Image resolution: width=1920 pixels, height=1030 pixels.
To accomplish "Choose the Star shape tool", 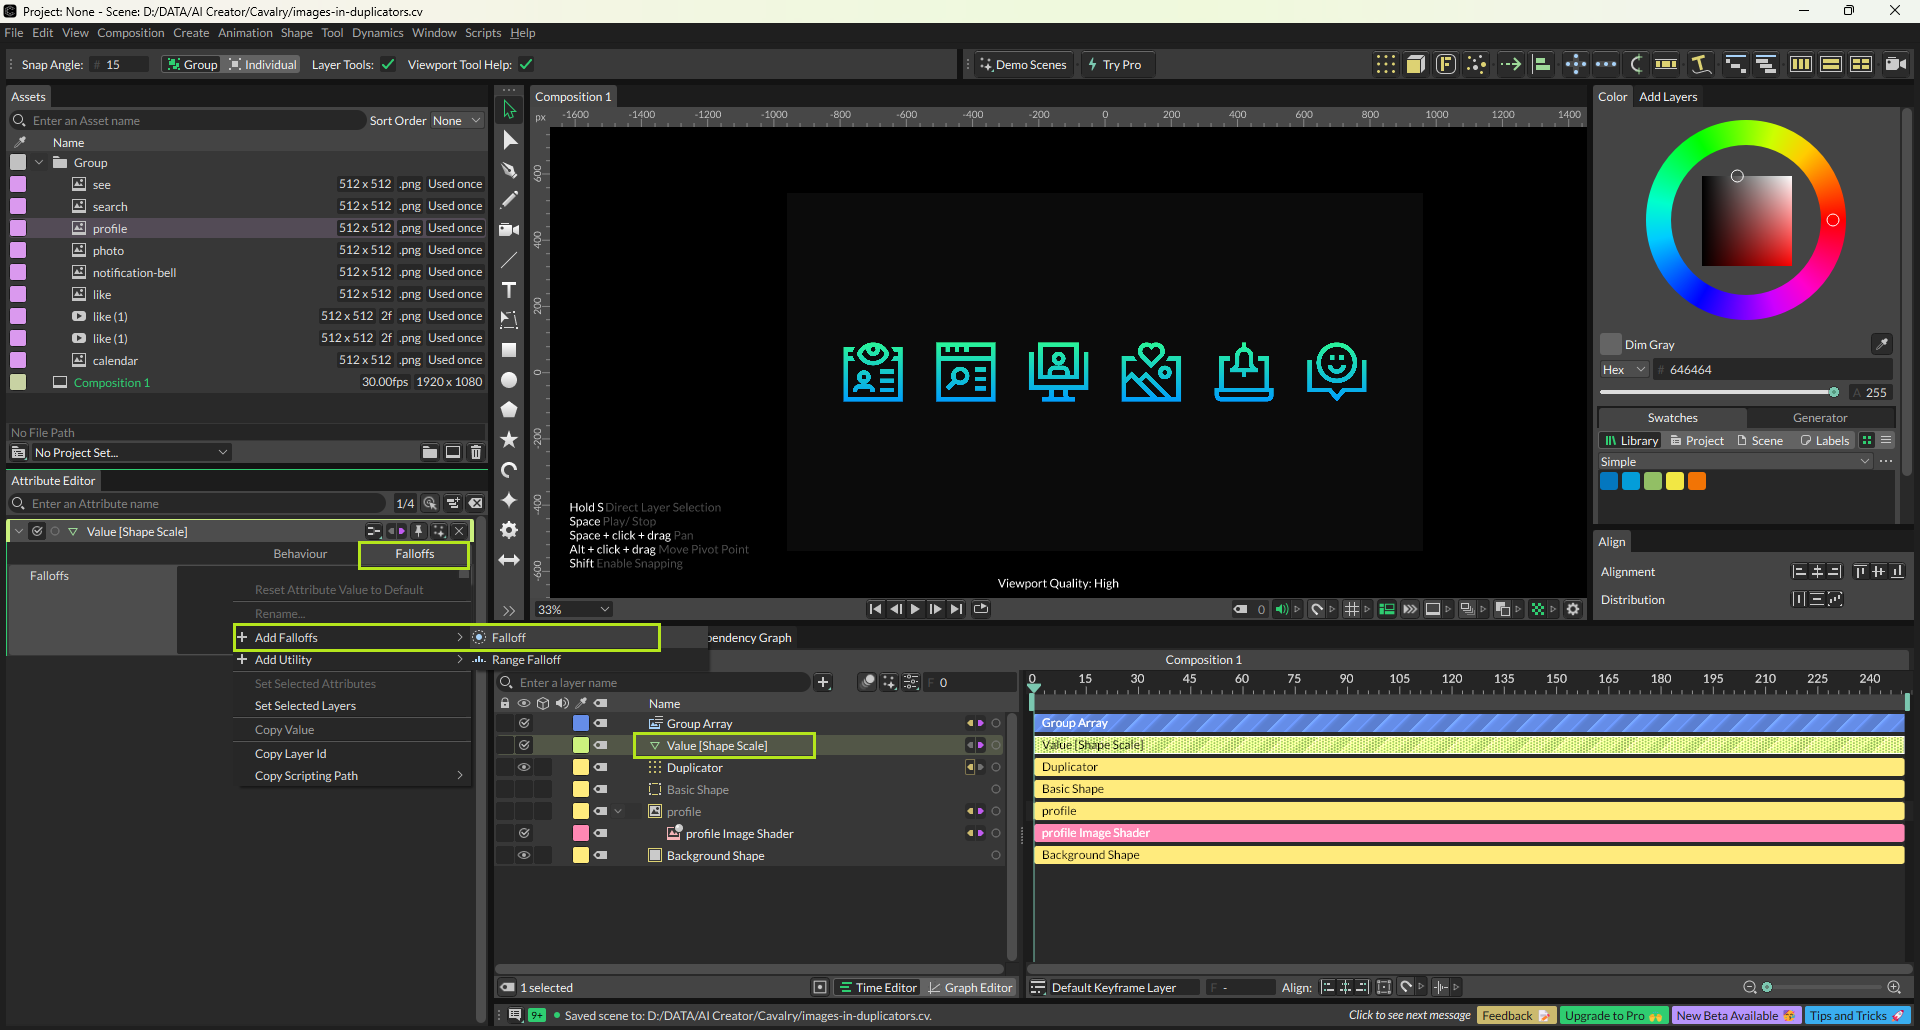I will (x=509, y=440).
